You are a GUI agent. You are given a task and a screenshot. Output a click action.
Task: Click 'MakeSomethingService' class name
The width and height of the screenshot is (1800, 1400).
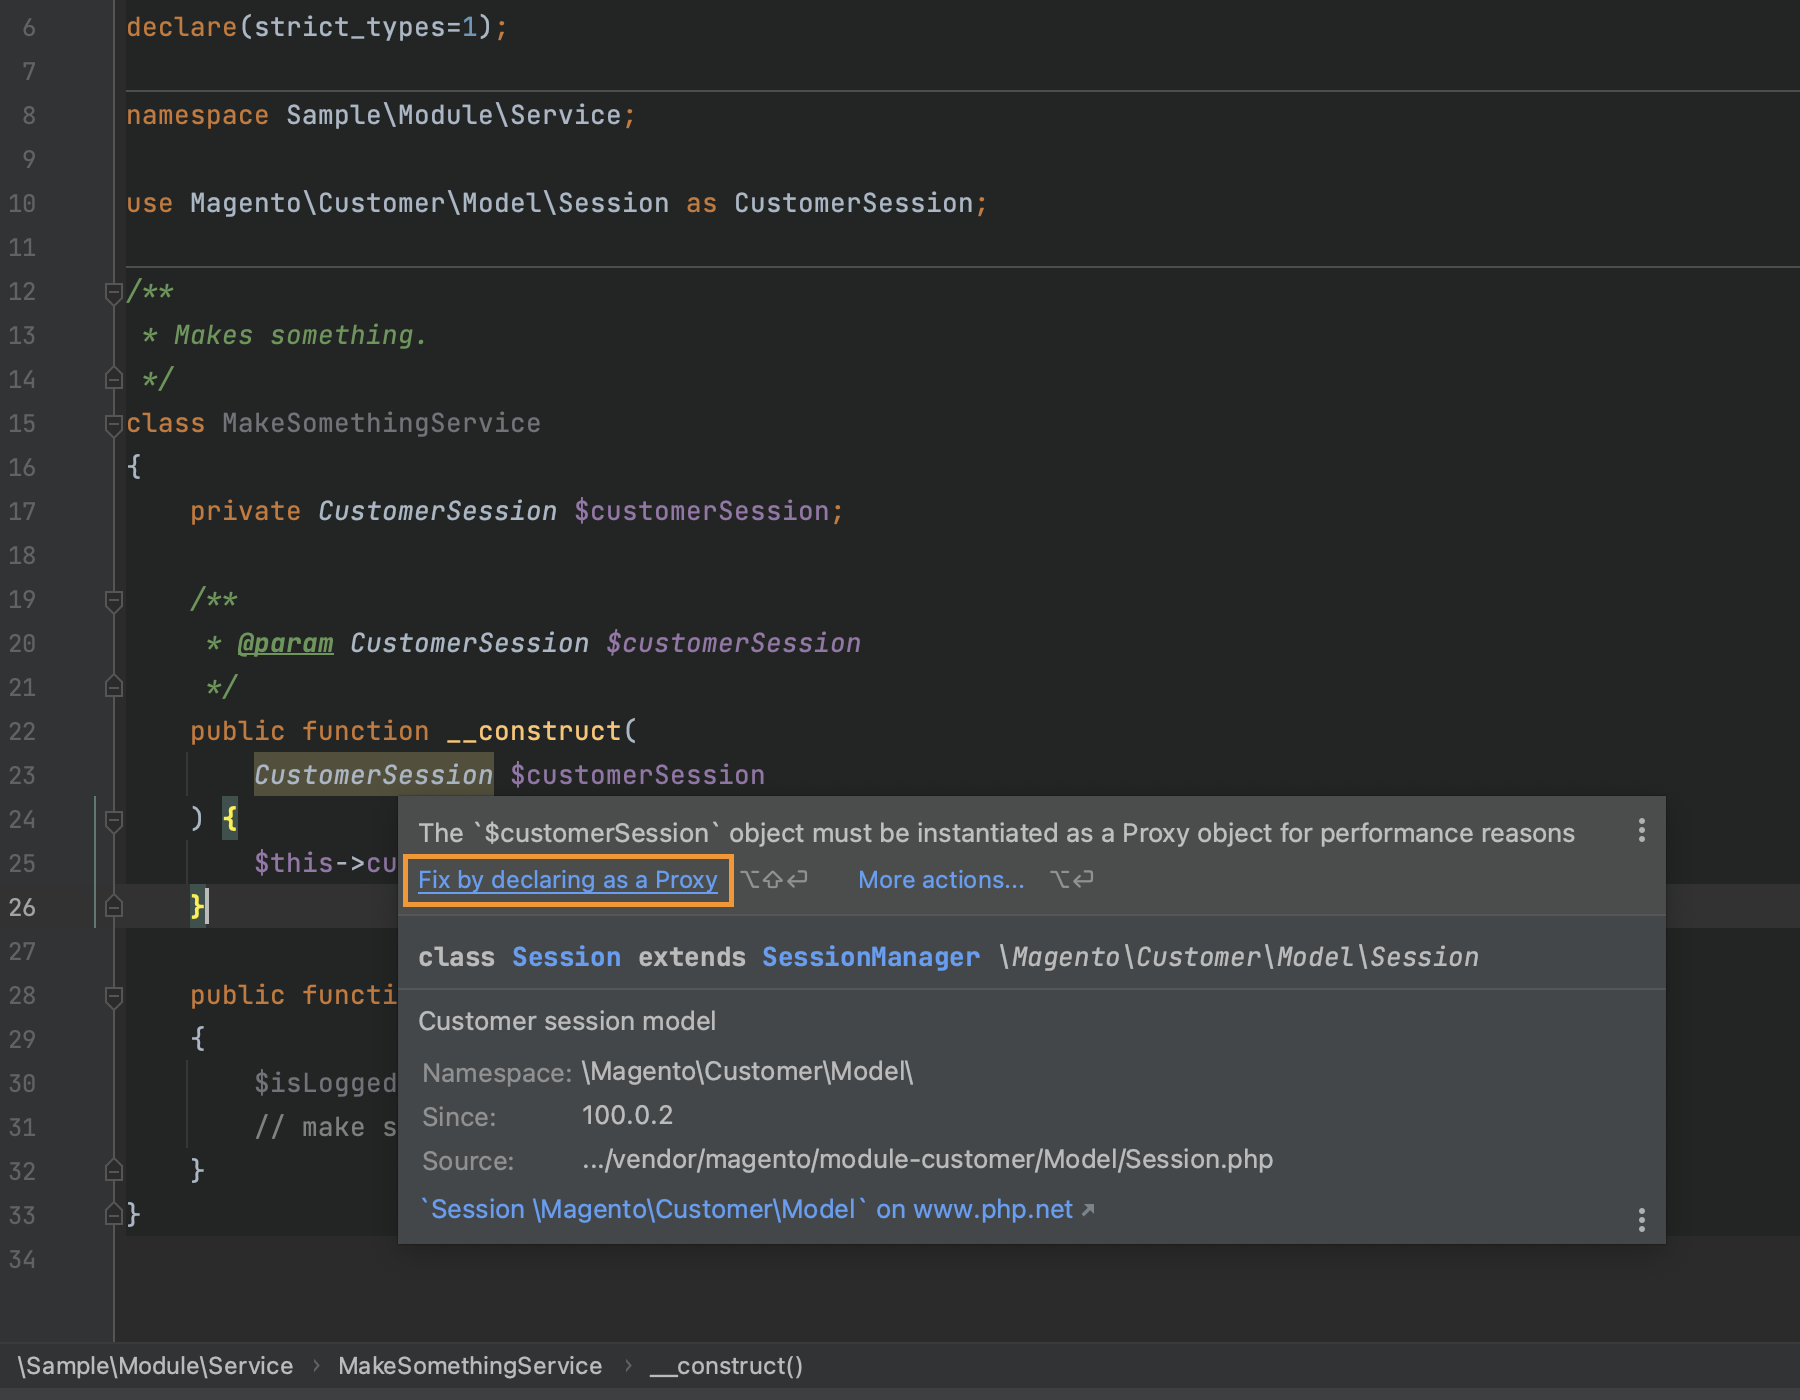pos(381,423)
